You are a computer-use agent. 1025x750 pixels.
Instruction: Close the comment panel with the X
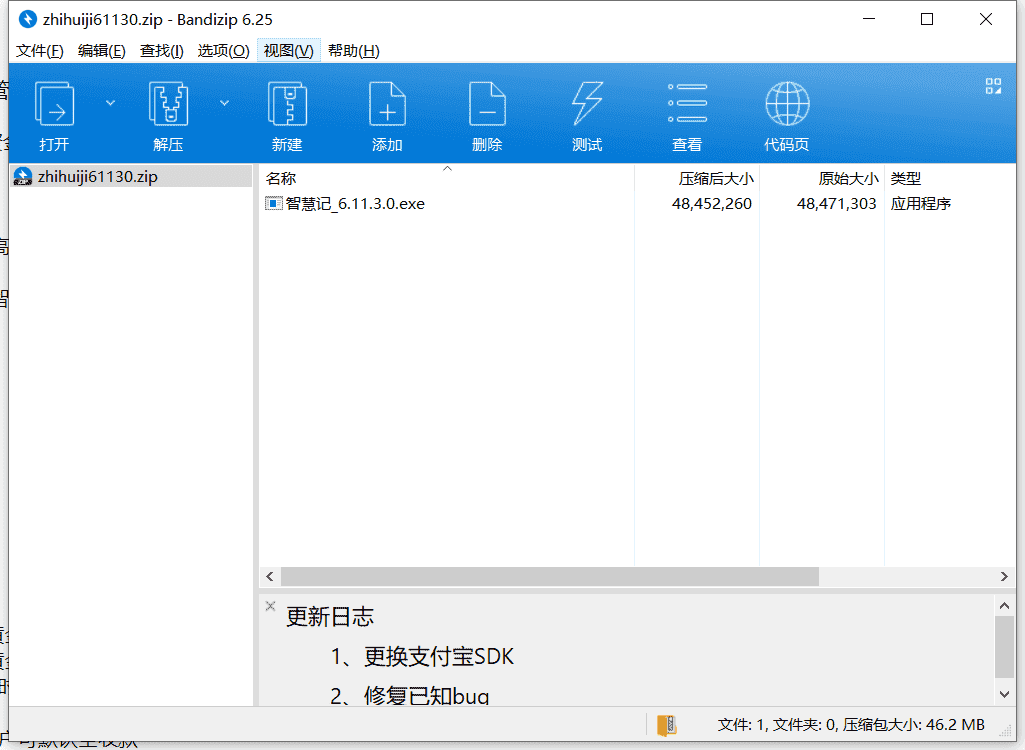271,606
